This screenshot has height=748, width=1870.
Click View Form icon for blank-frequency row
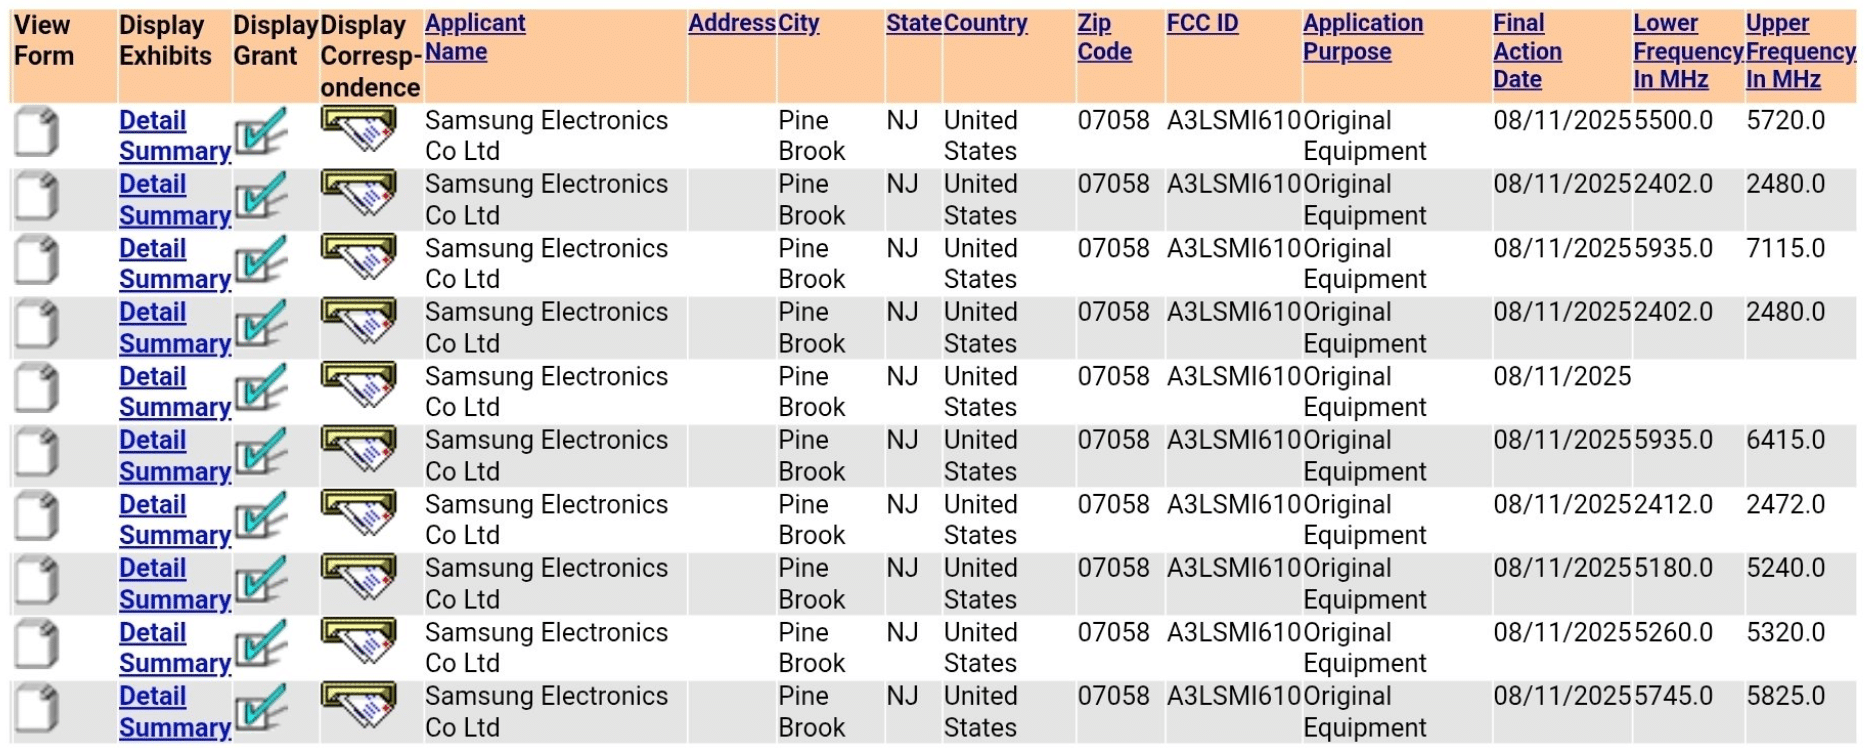[37, 389]
